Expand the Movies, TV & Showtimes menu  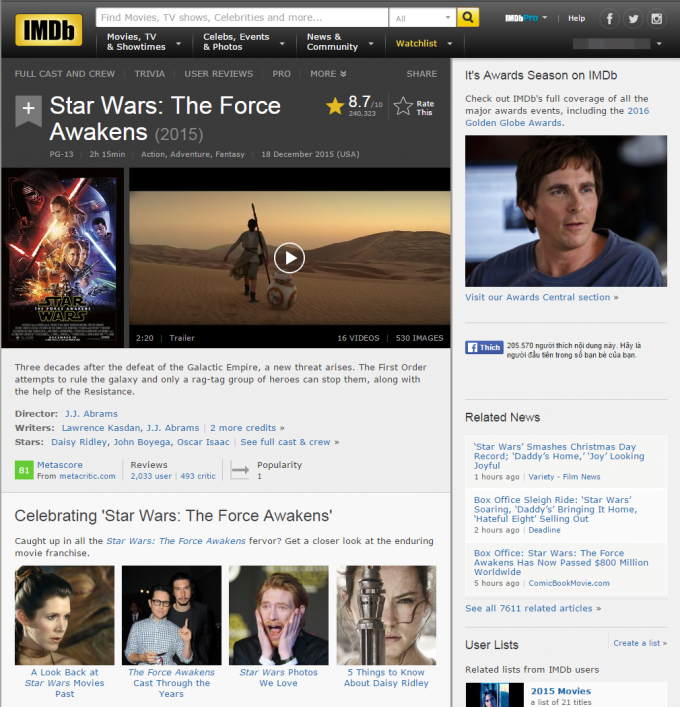point(143,42)
